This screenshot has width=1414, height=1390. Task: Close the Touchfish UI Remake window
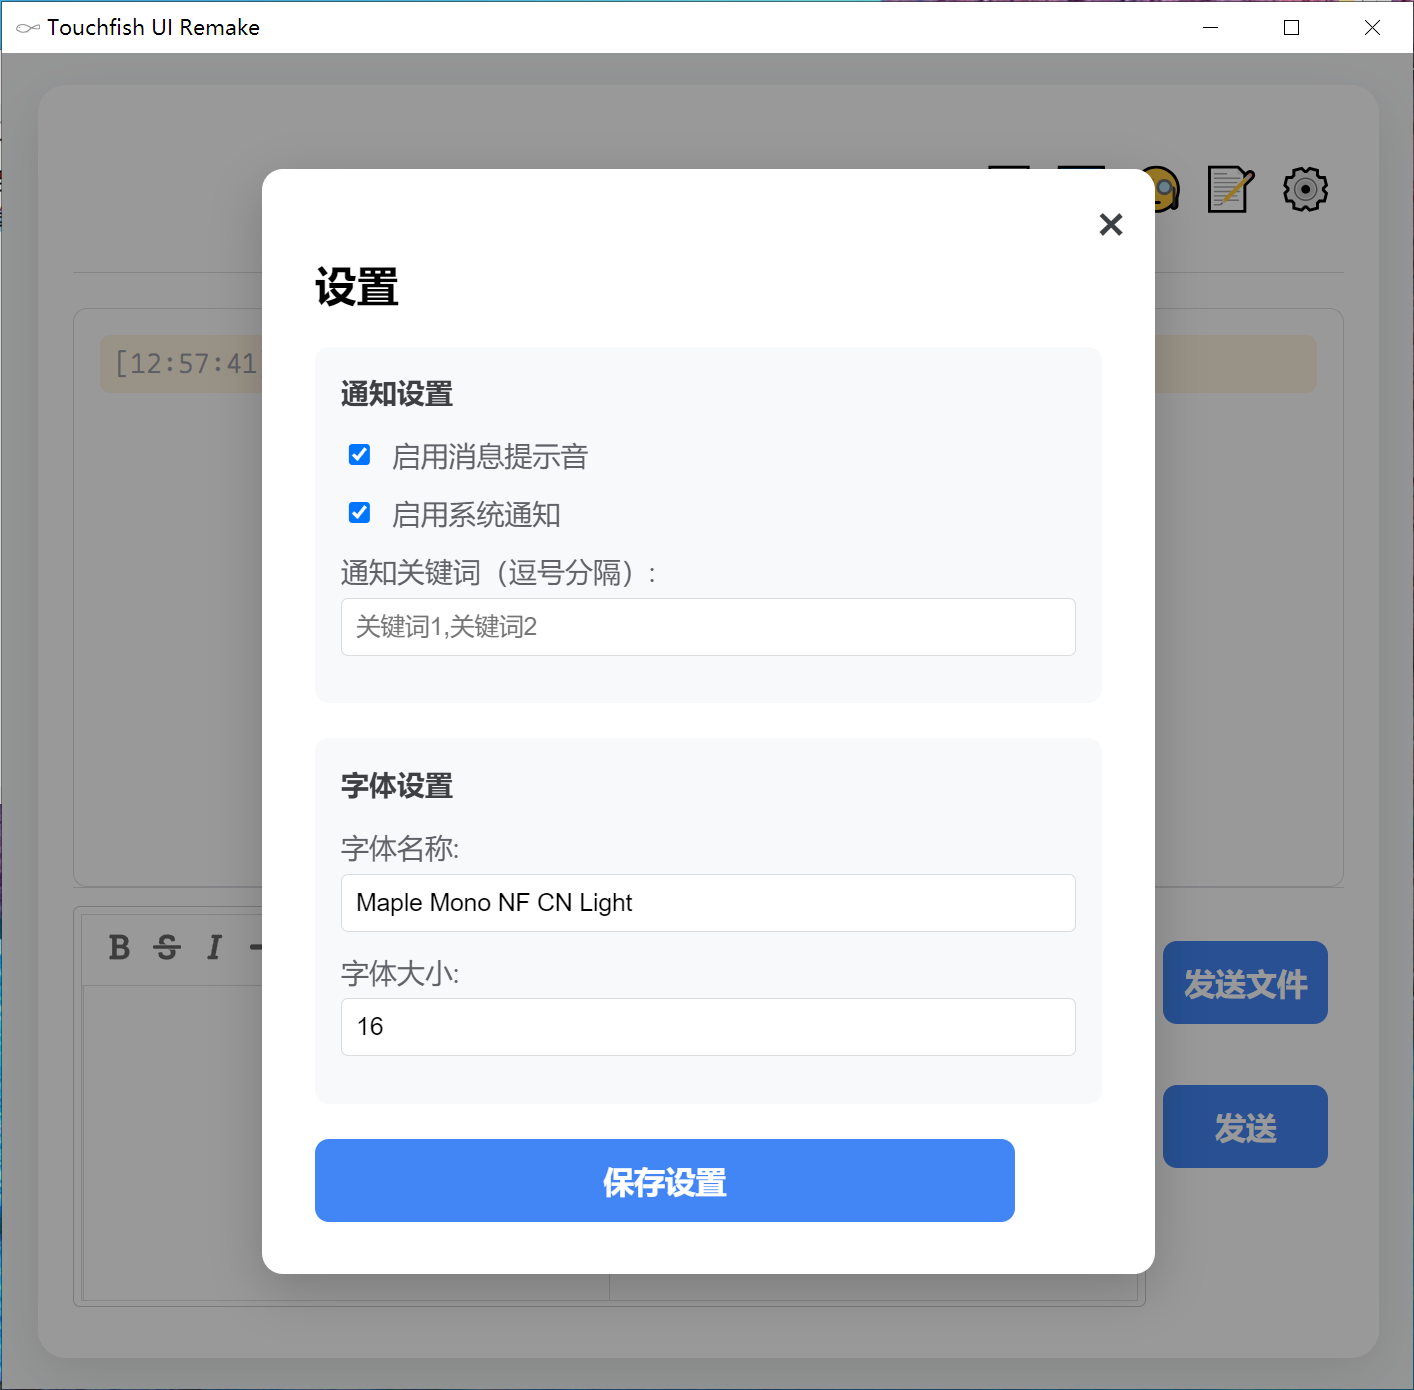click(x=1372, y=27)
